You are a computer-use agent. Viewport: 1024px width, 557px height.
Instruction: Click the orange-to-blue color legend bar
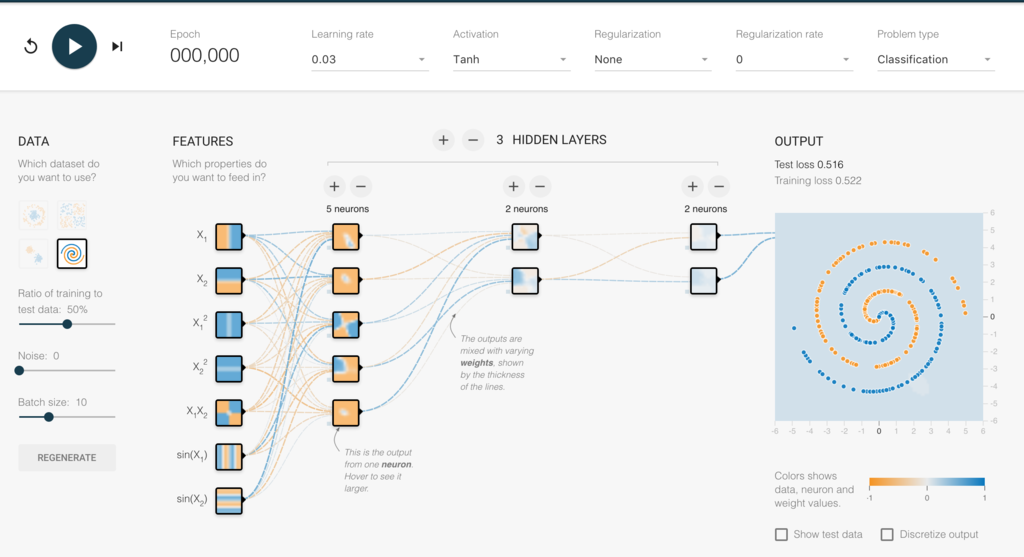[x=927, y=483]
